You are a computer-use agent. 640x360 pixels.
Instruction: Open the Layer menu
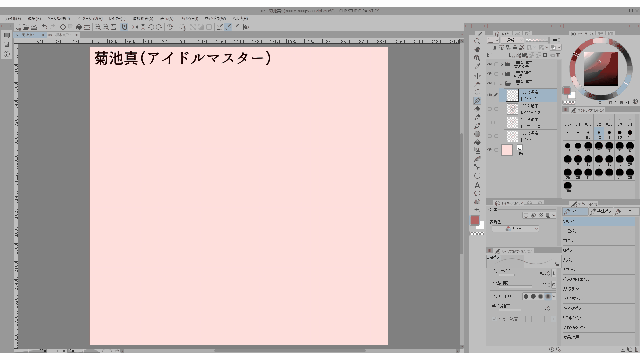coord(117,18)
